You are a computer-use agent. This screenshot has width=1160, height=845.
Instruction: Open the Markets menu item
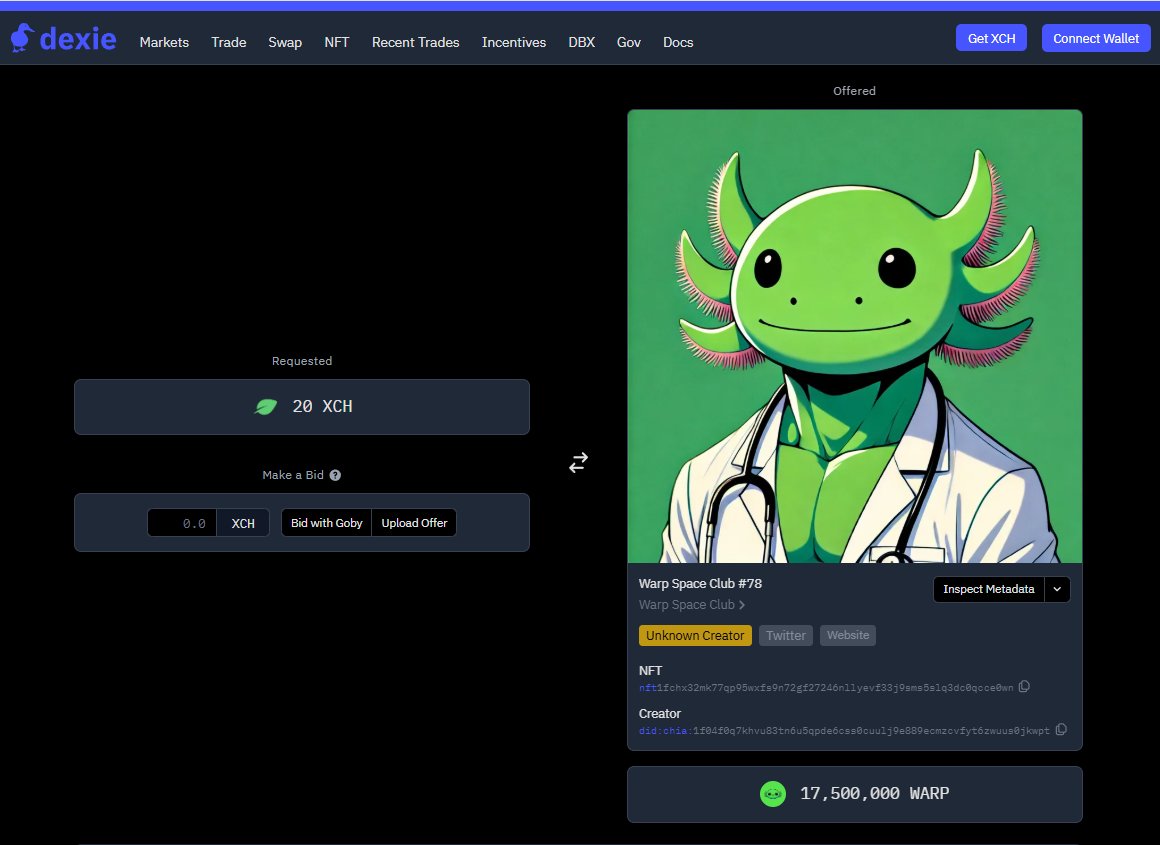164,42
